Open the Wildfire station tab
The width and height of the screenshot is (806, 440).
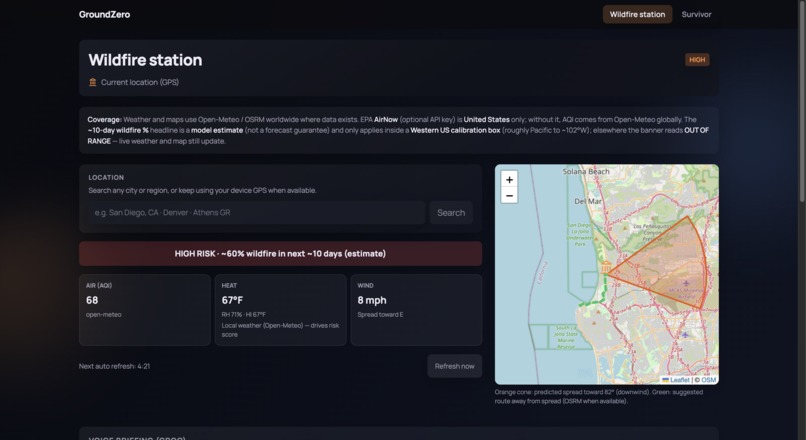(637, 14)
